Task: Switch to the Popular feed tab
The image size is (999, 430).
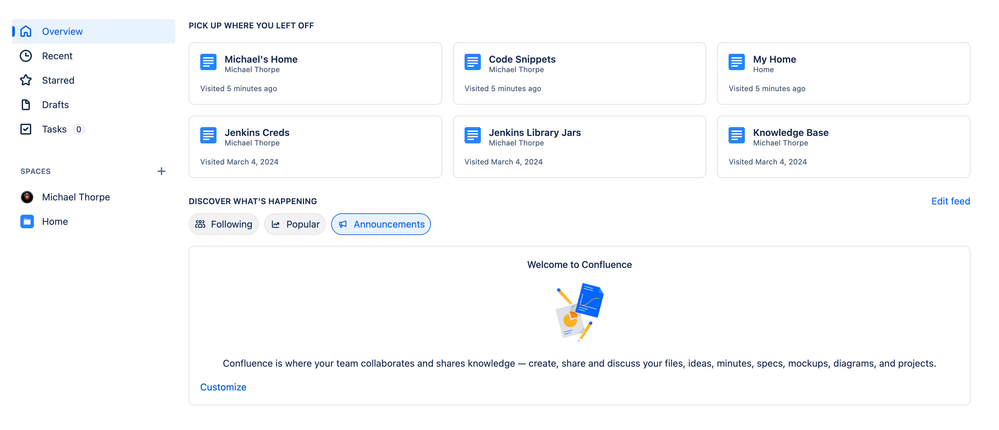Action: click(295, 224)
